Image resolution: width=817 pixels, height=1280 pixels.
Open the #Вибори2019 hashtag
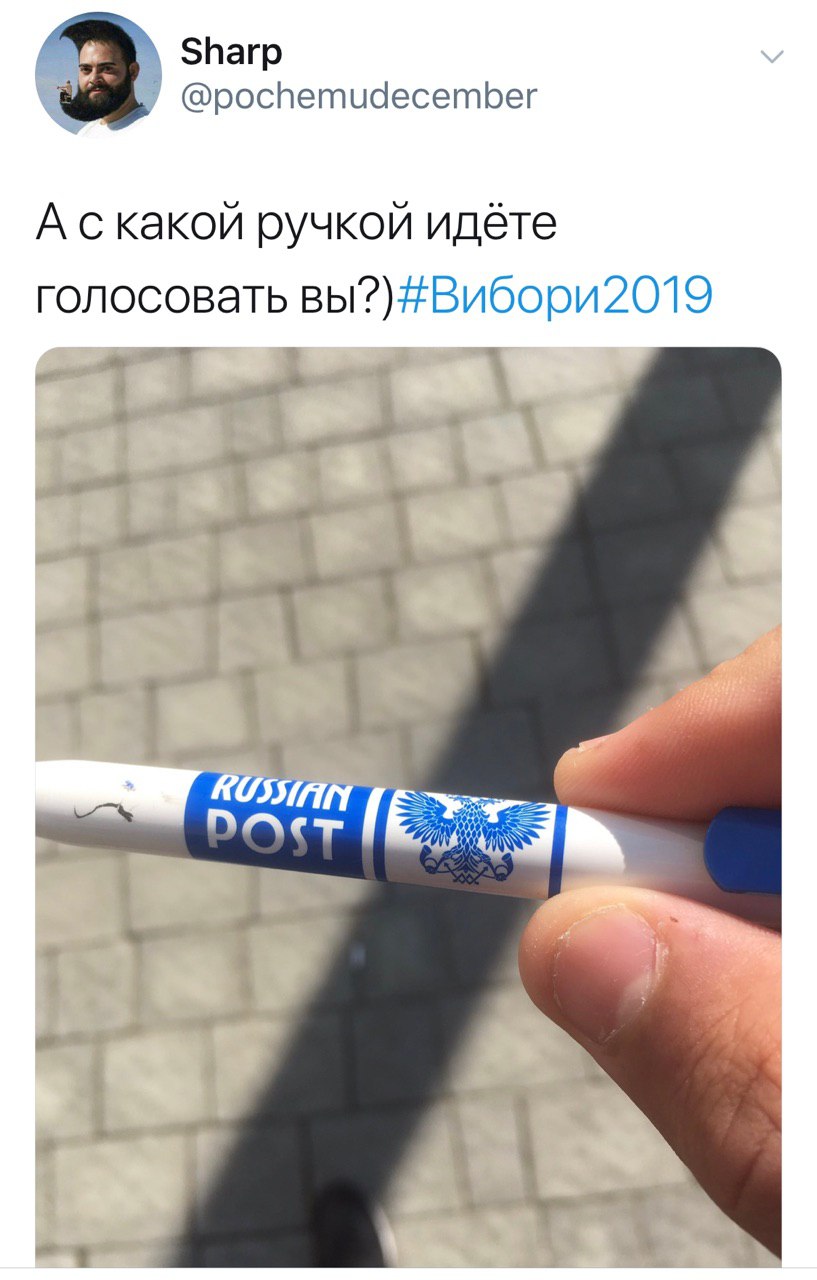point(554,294)
